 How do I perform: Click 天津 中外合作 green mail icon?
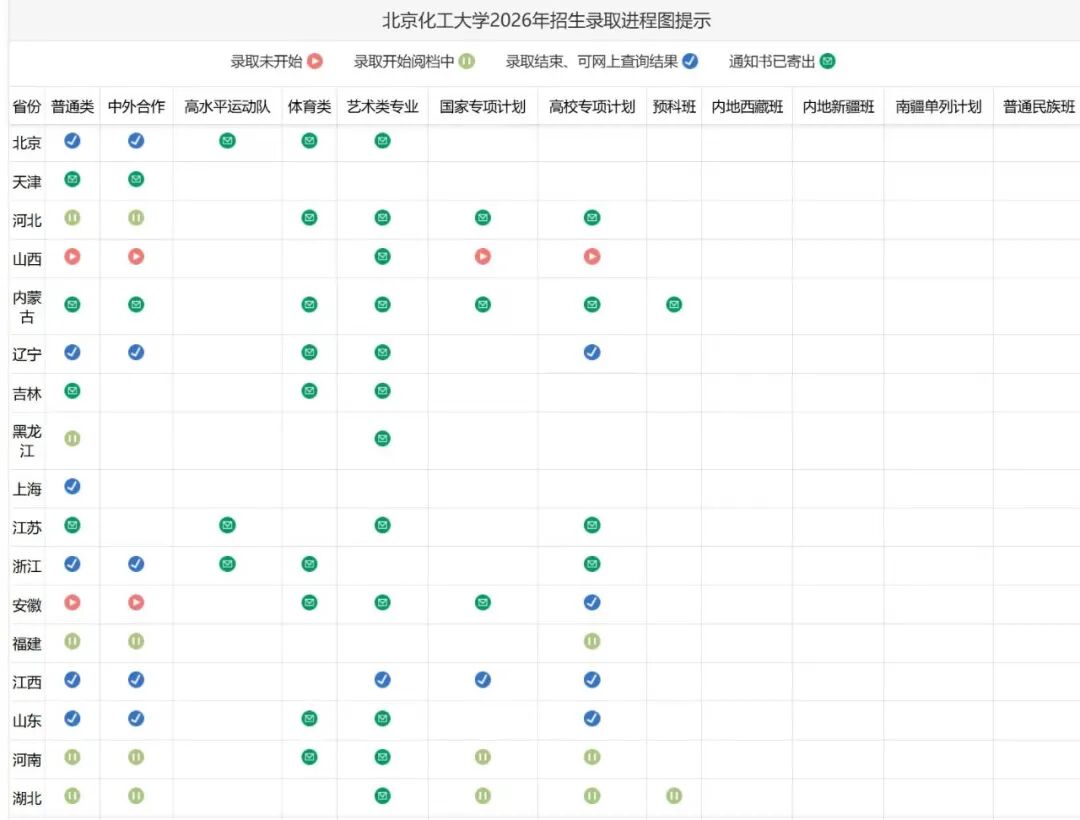point(136,179)
